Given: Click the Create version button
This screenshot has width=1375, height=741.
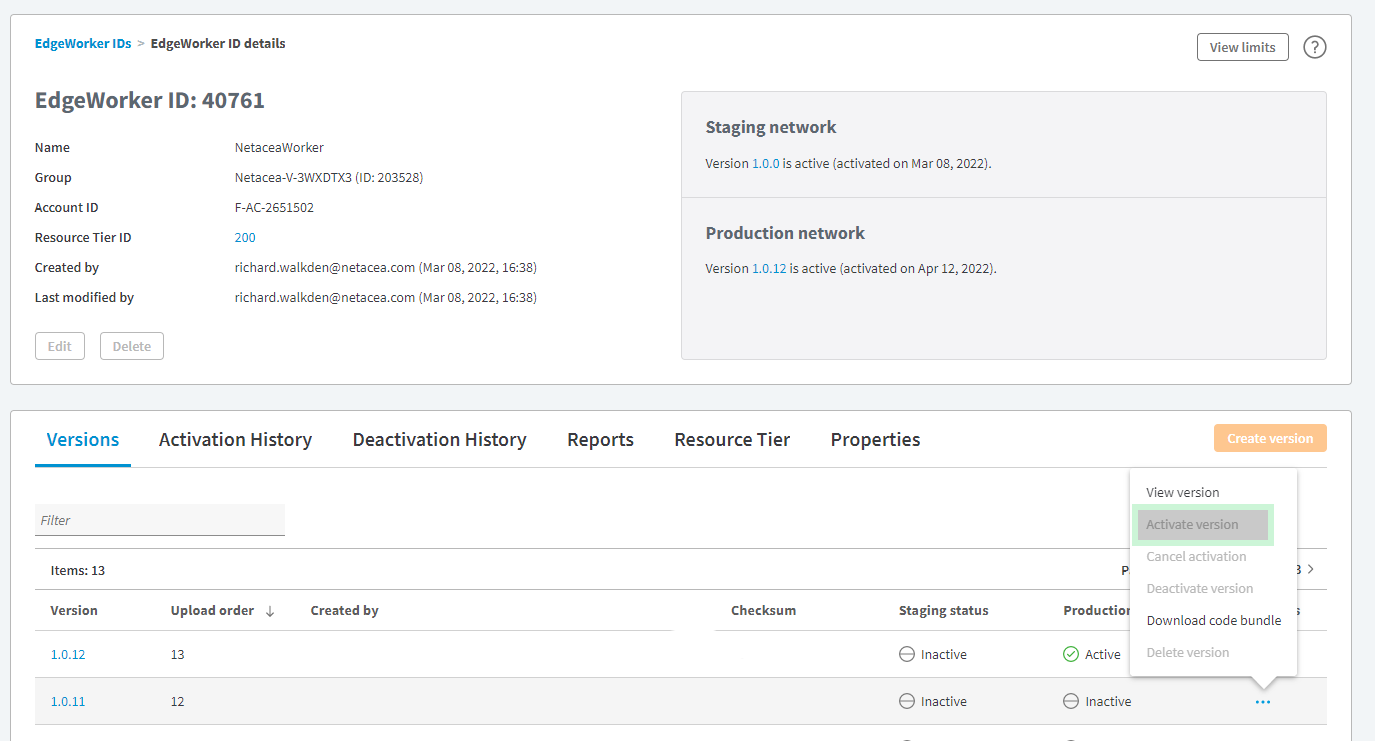Looking at the screenshot, I should [1269, 439].
